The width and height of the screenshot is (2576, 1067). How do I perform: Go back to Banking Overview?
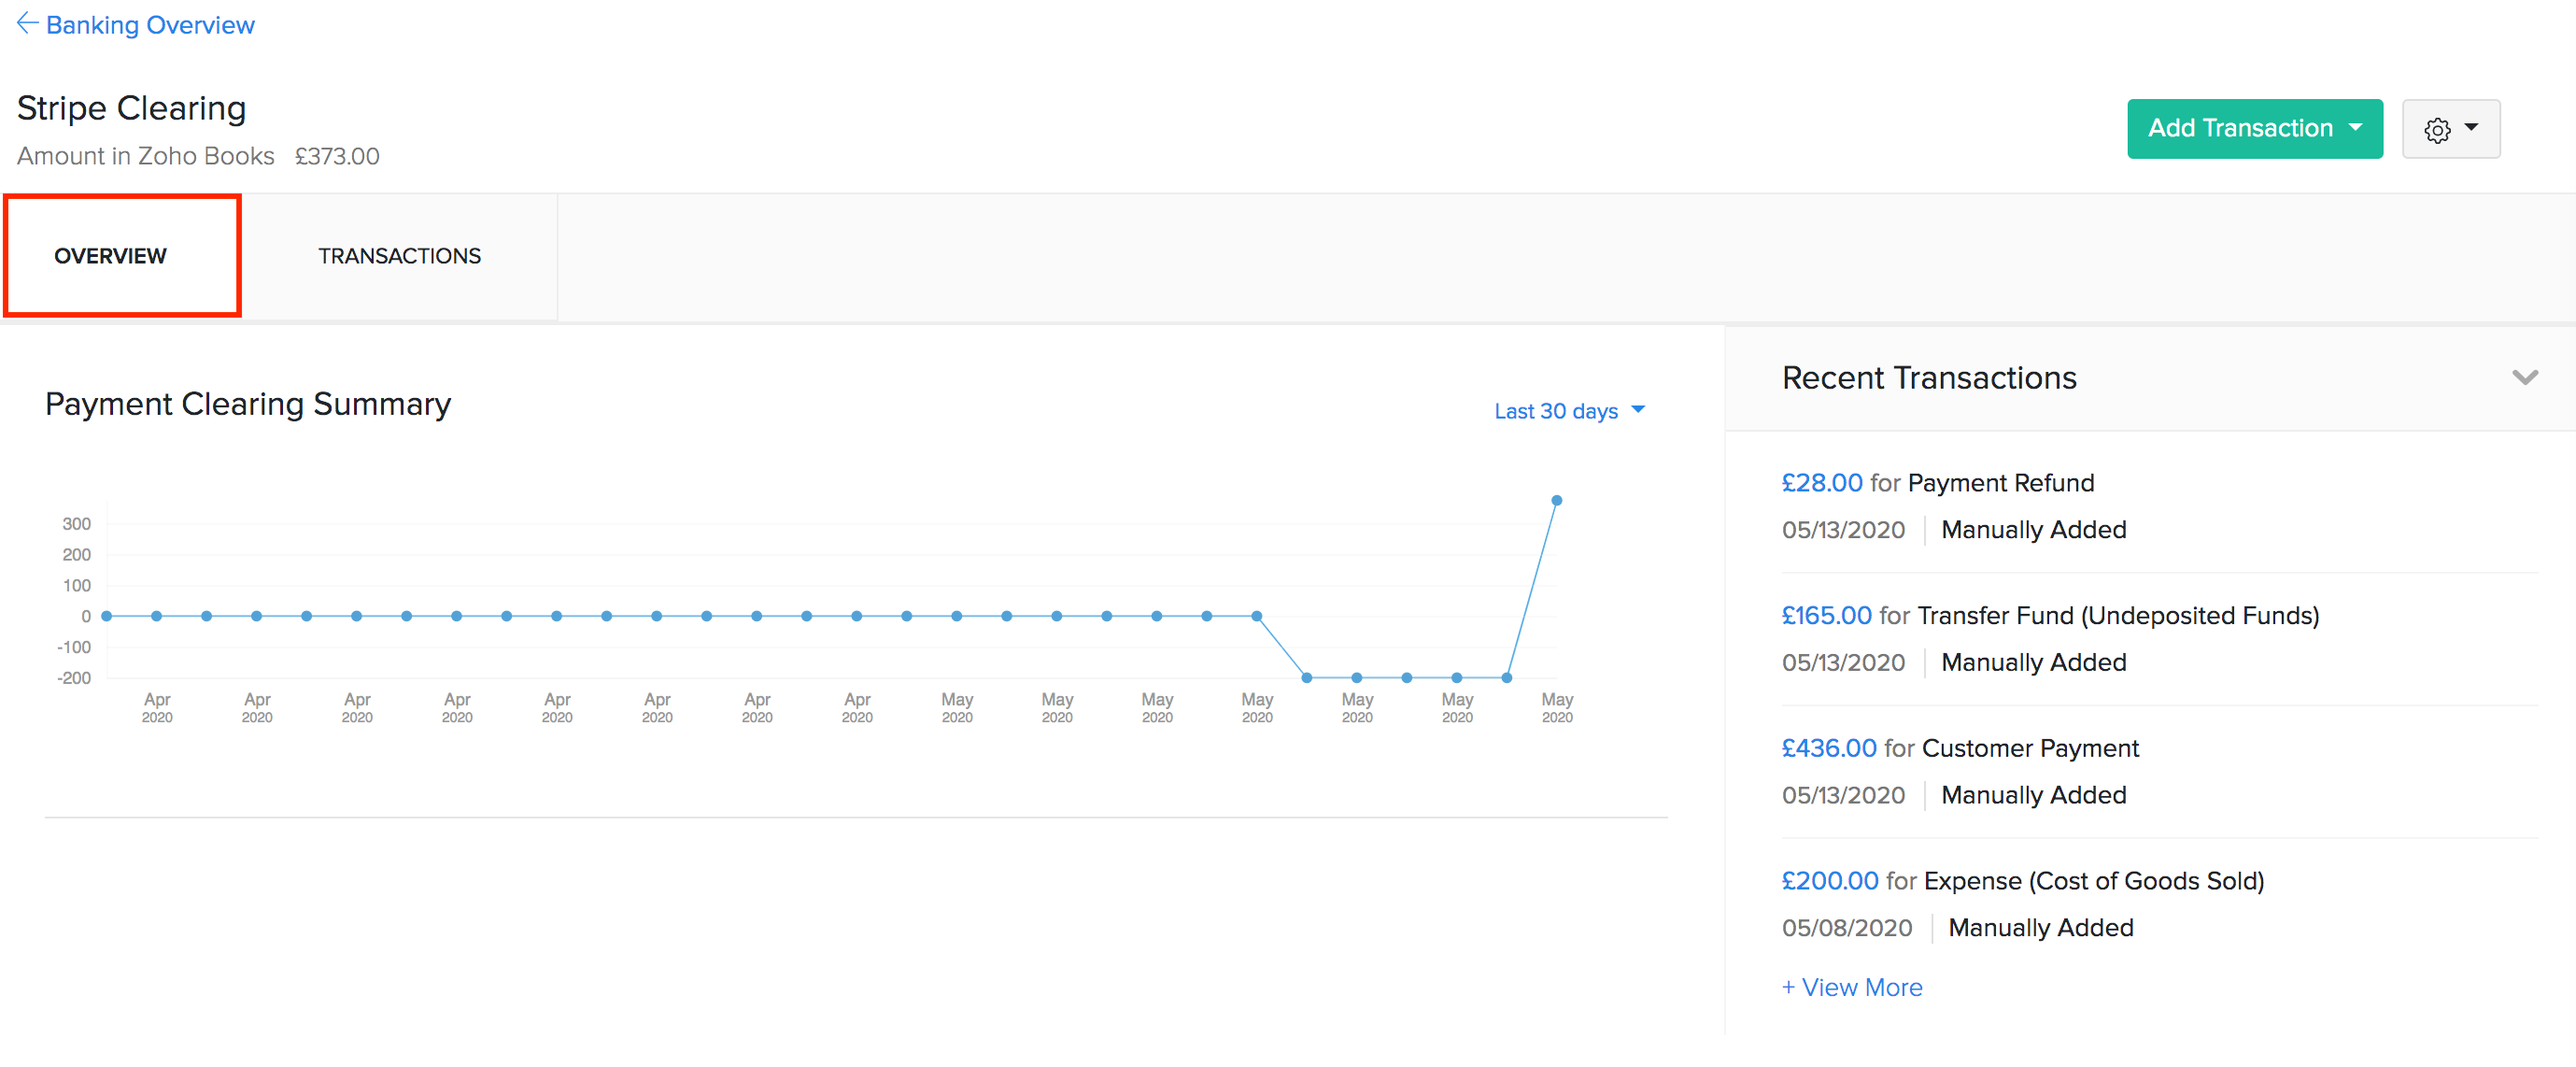click(150, 25)
